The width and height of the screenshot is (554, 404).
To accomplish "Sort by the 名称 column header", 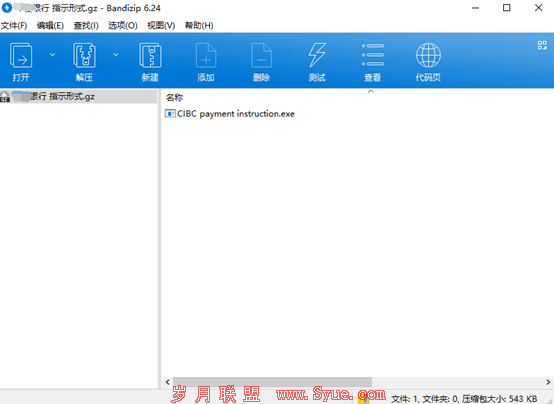I will click(175, 98).
